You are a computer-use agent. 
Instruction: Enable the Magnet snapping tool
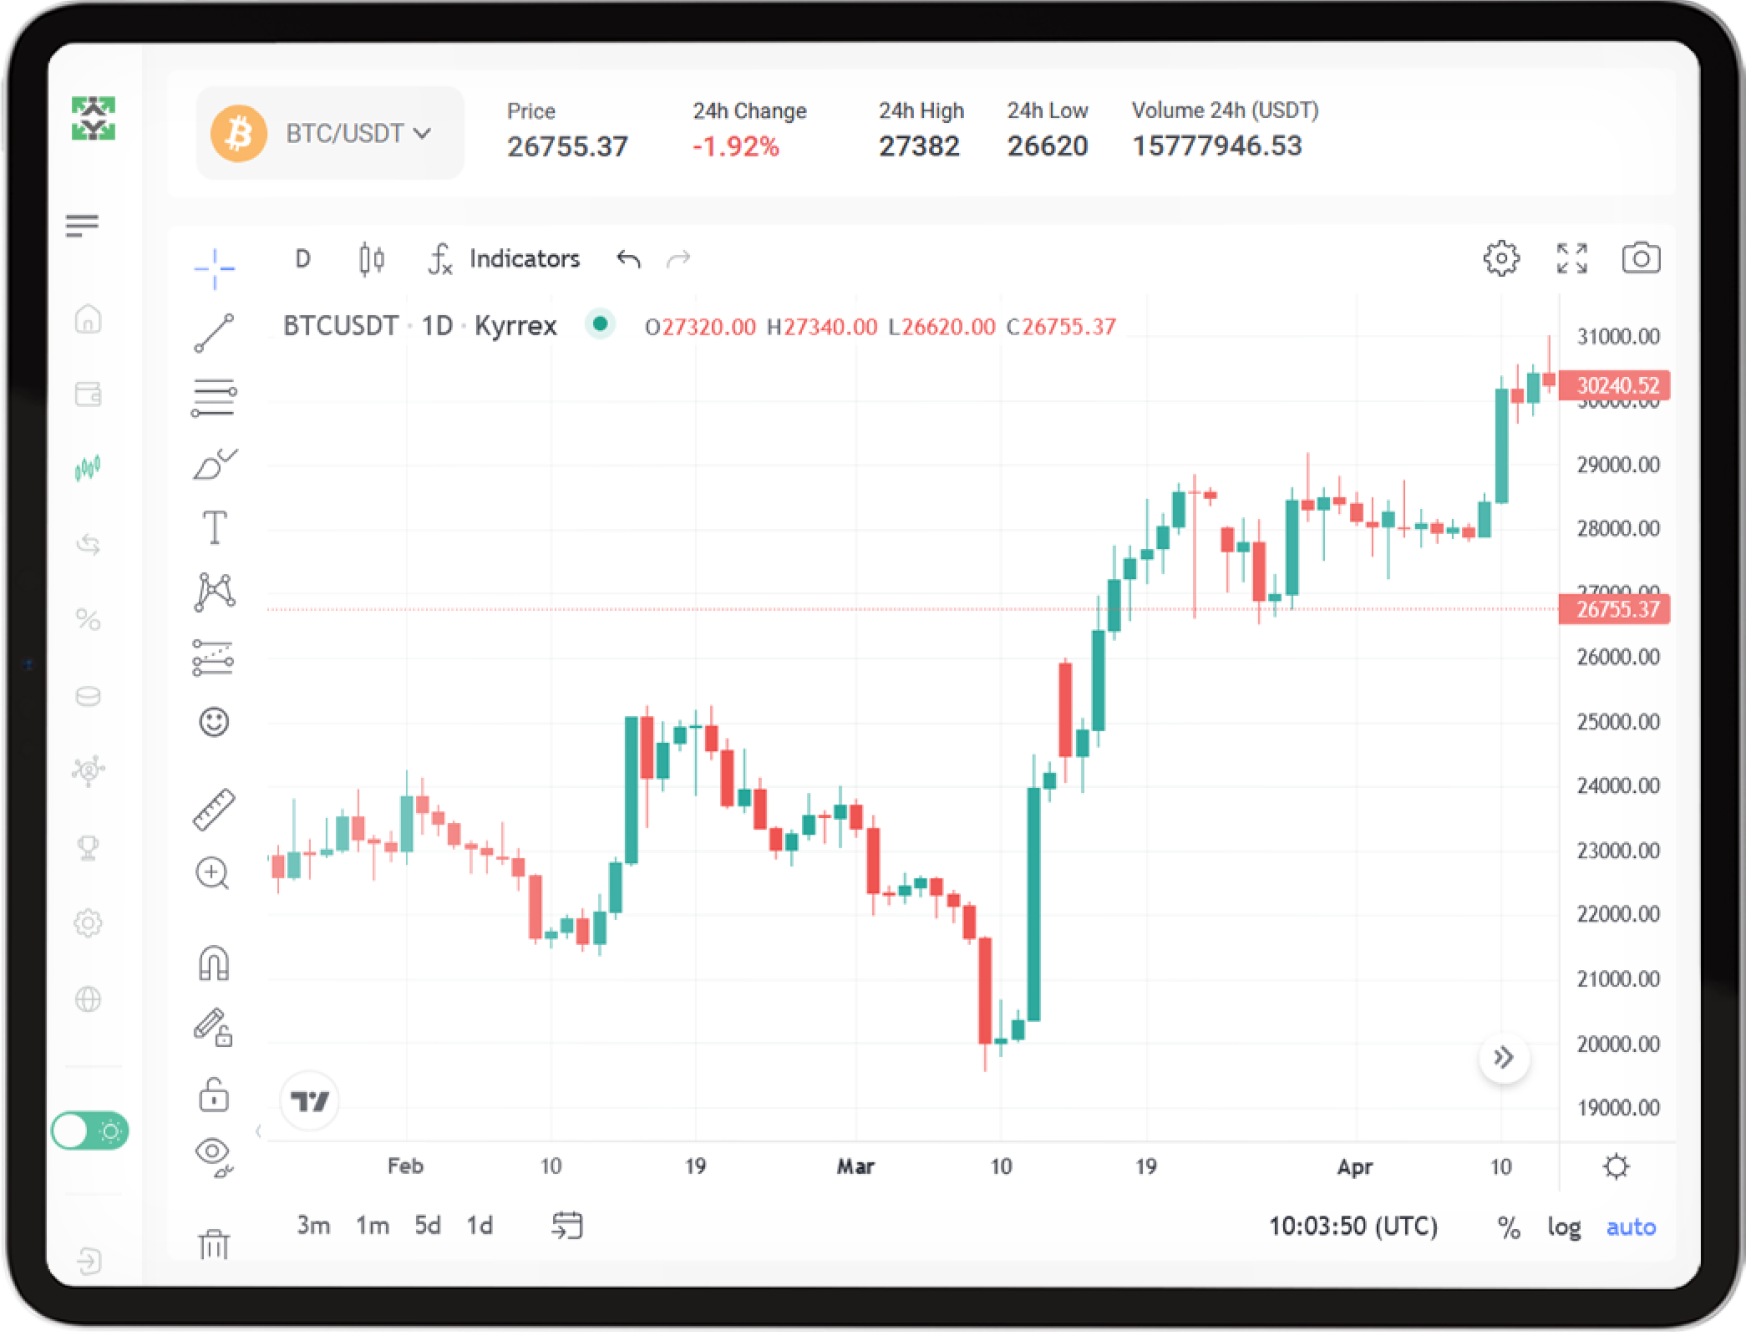tap(214, 963)
